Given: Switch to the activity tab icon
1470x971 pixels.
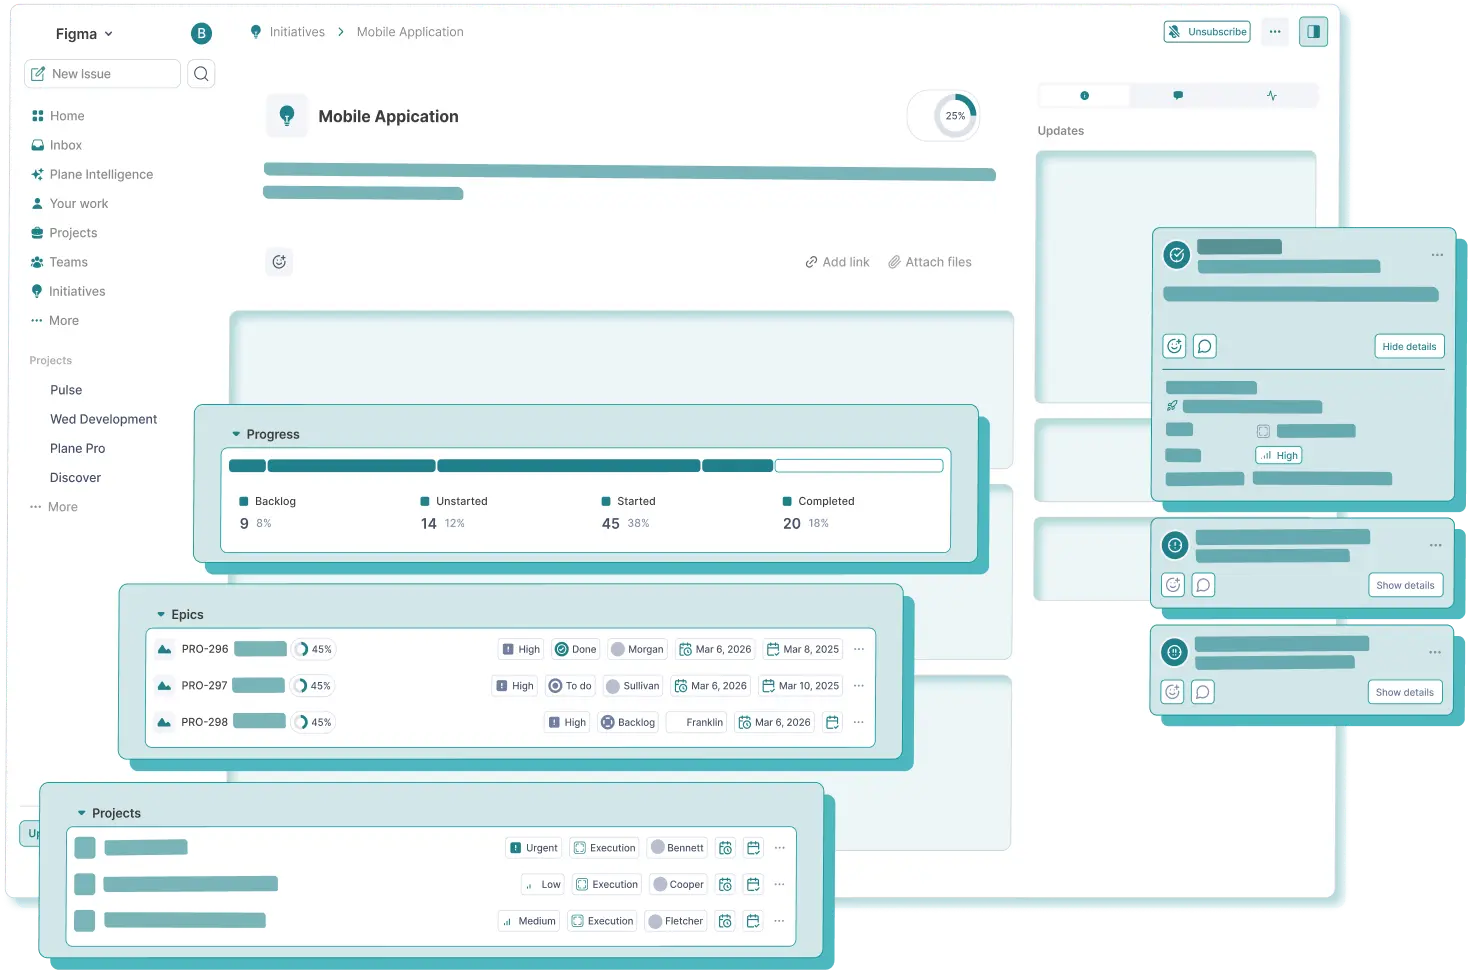Looking at the screenshot, I should 1271,96.
